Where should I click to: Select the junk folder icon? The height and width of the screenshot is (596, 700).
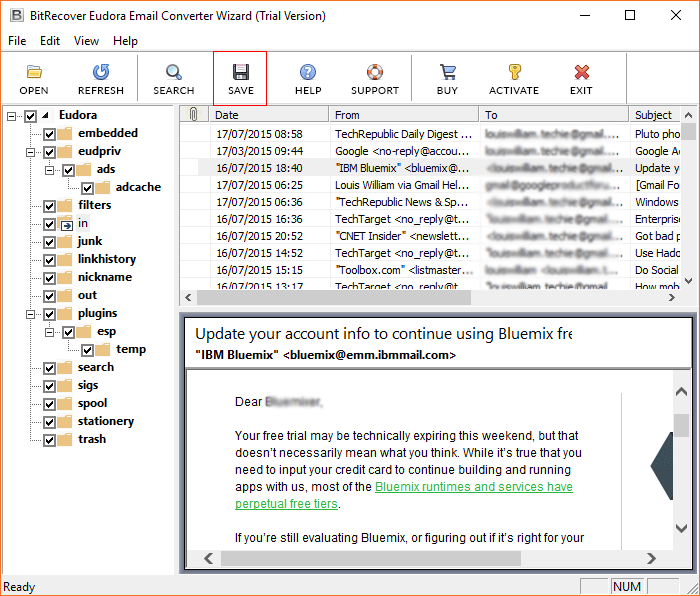(65, 242)
